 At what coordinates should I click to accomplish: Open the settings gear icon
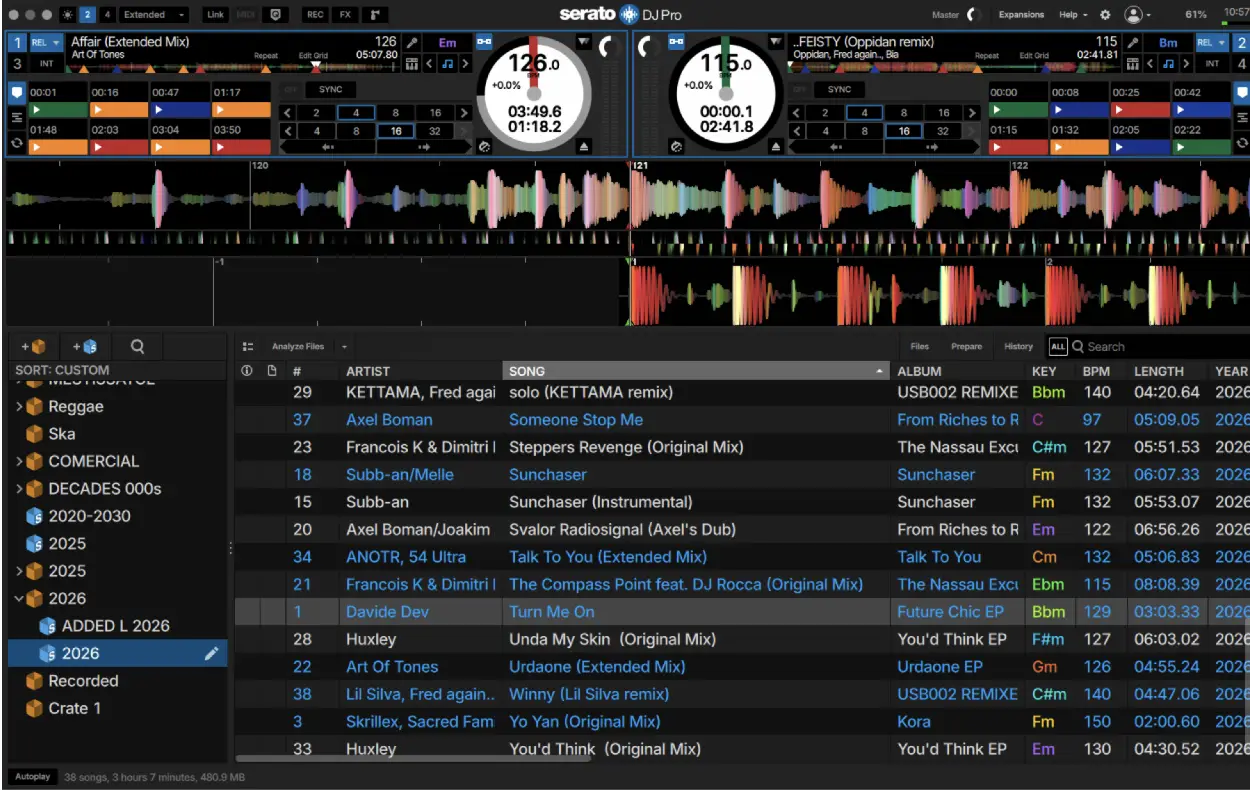(x=1105, y=15)
